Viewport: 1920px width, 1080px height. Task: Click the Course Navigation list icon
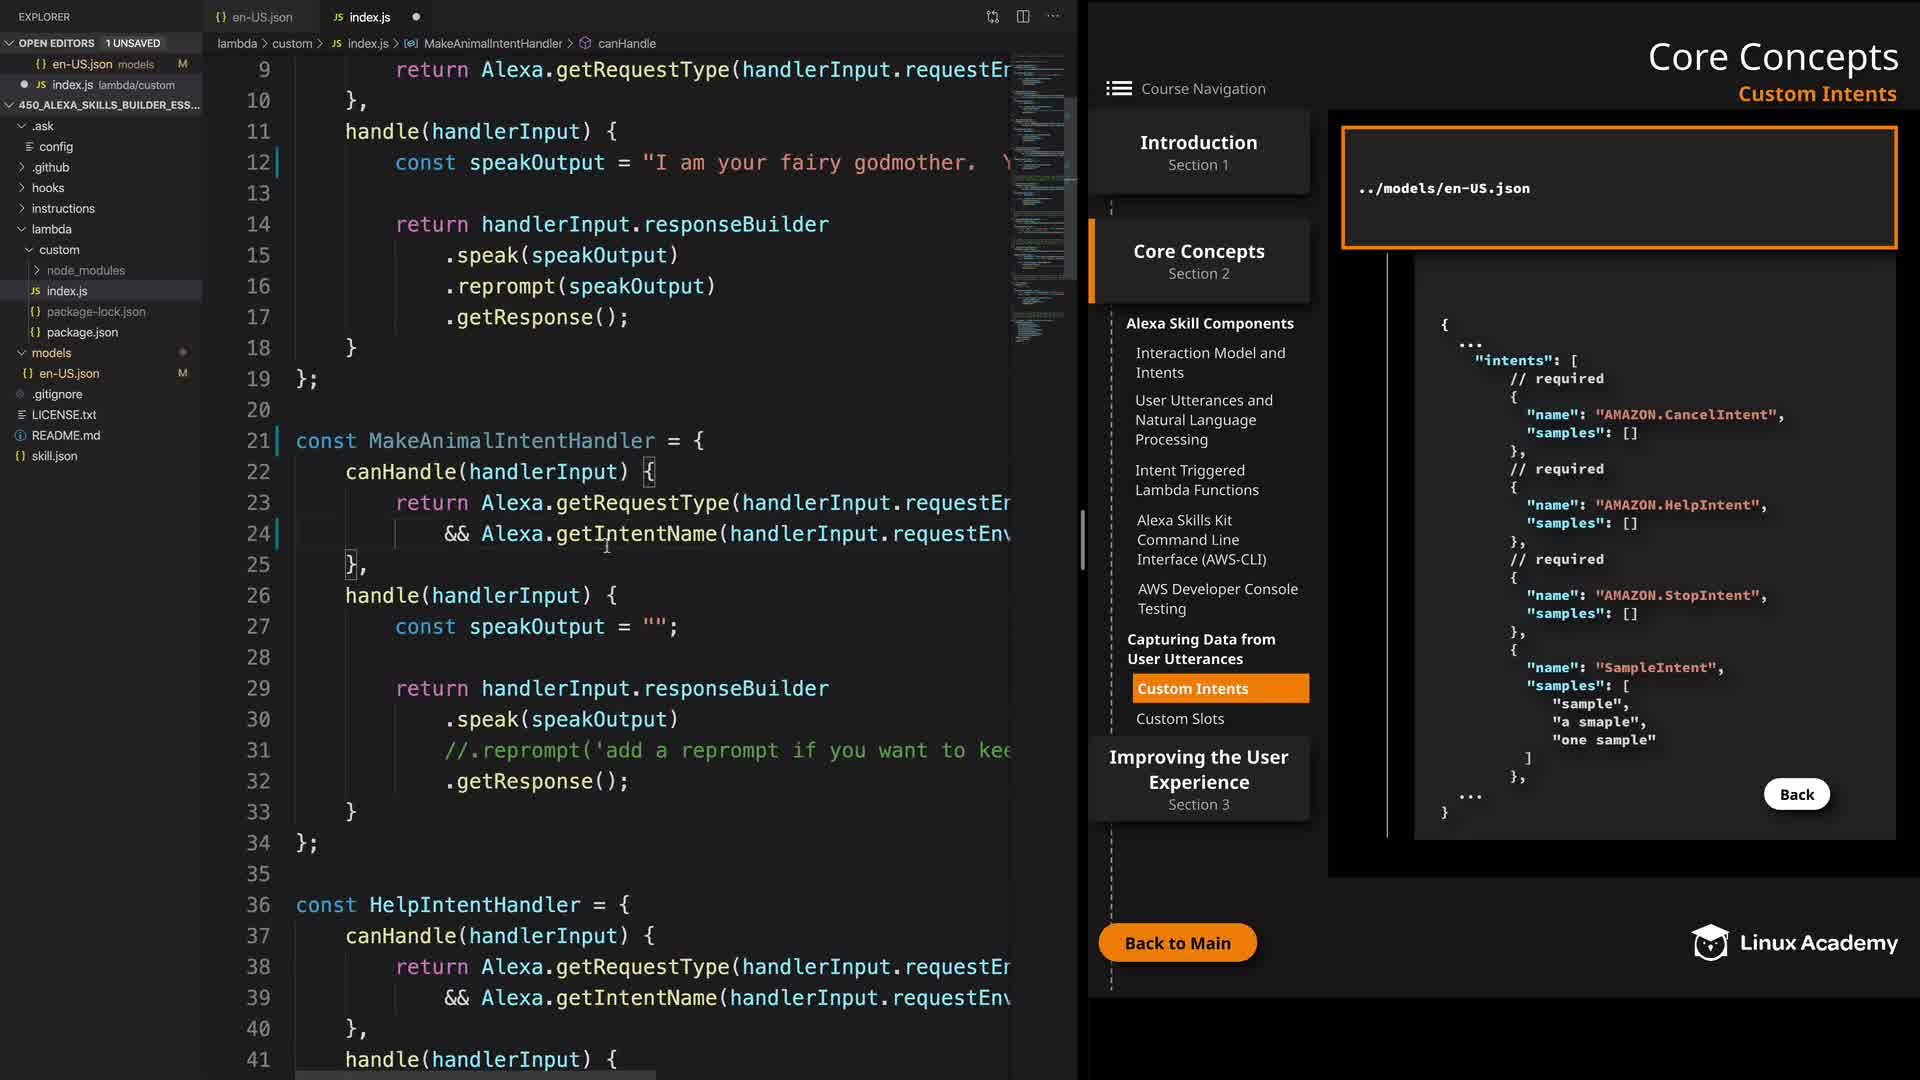click(x=1118, y=88)
